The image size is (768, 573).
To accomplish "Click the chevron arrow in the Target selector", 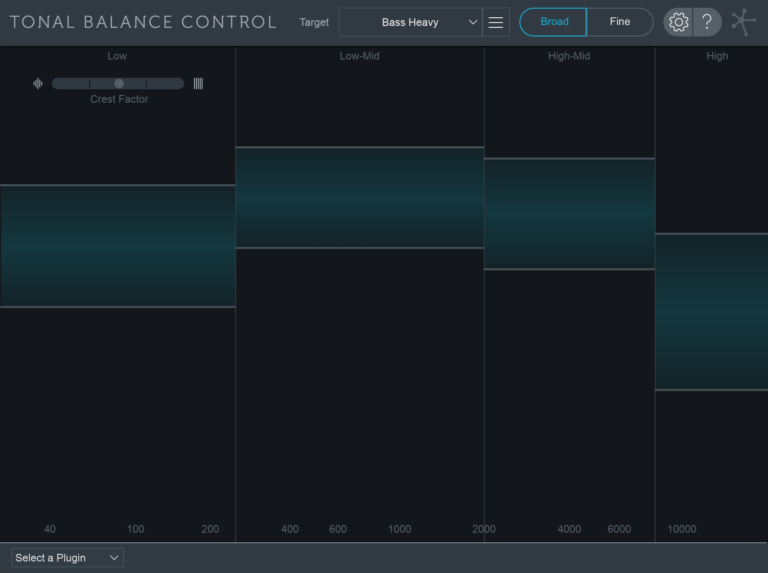I will coord(473,22).
